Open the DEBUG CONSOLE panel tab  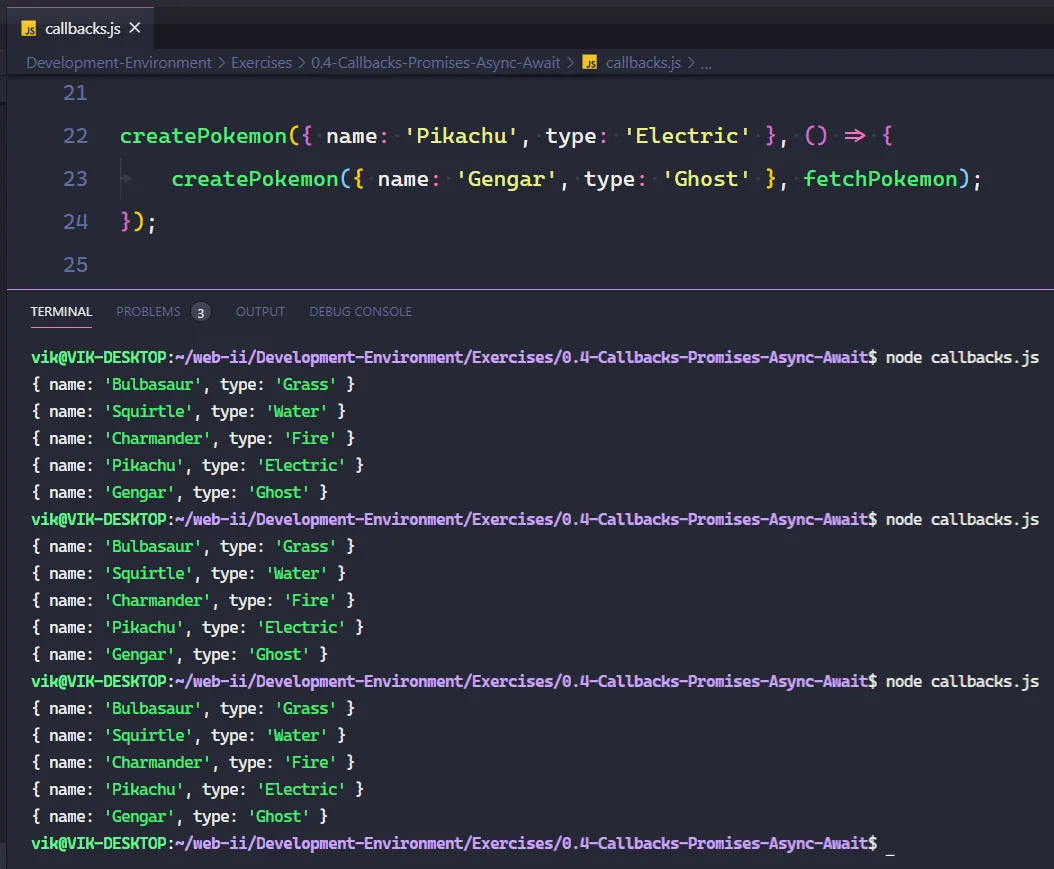360,312
